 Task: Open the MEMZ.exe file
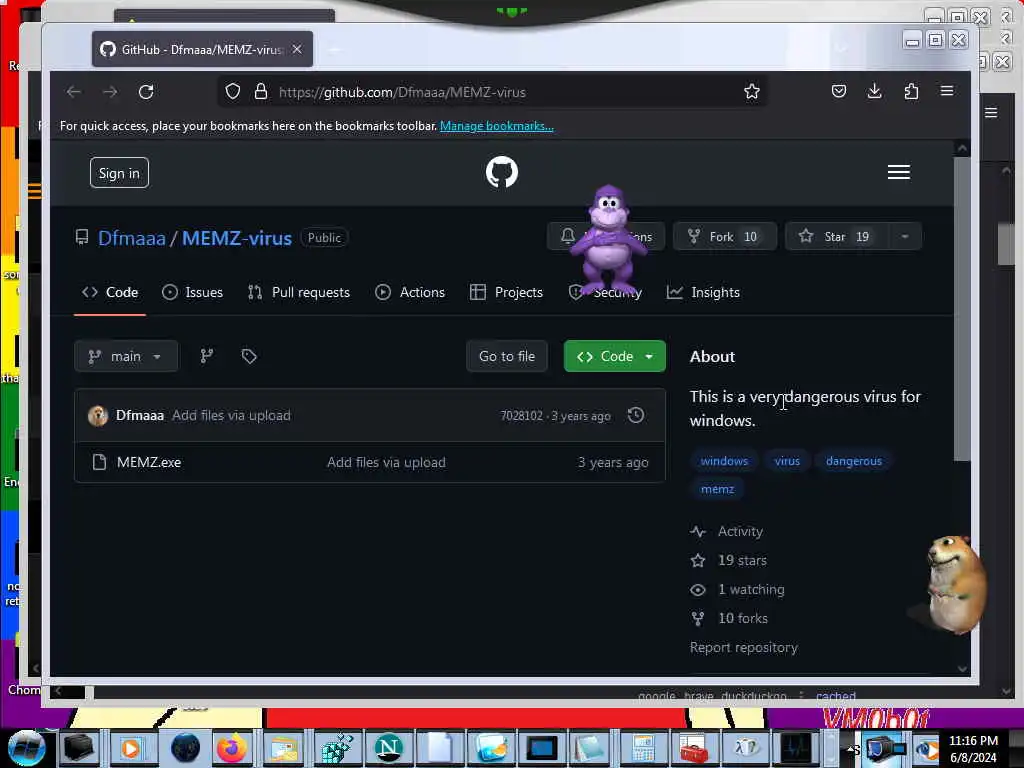tap(149, 462)
